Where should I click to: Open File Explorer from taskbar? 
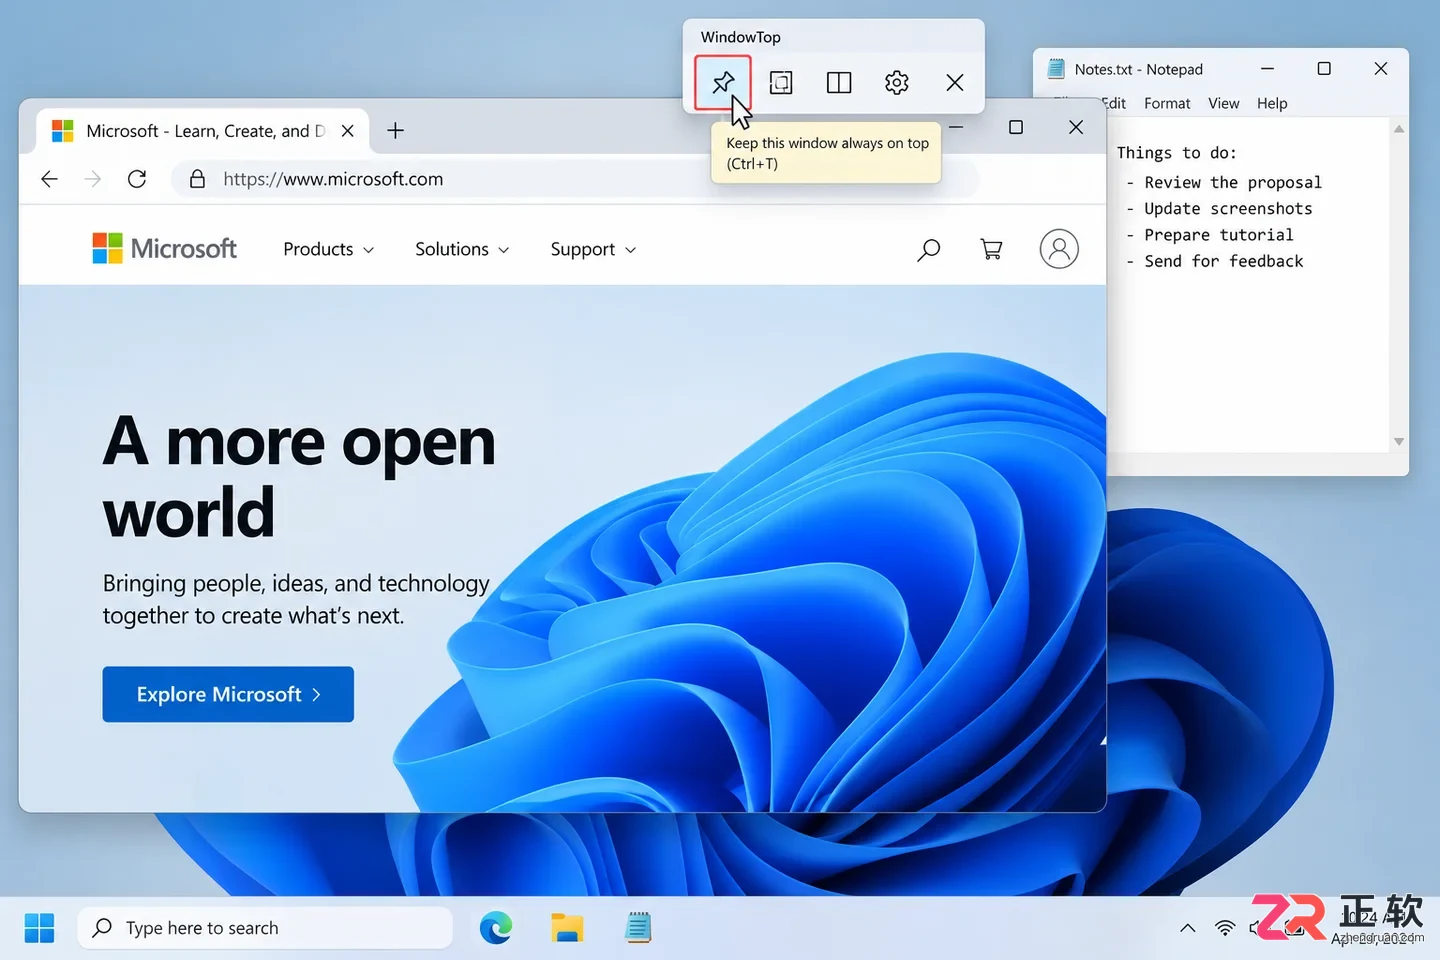click(x=567, y=928)
